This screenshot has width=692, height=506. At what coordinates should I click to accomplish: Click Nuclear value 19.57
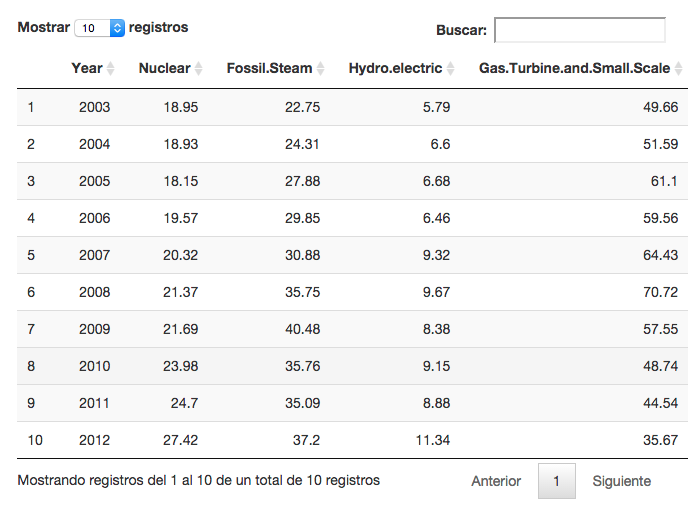pyautogui.click(x=181, y=218)
